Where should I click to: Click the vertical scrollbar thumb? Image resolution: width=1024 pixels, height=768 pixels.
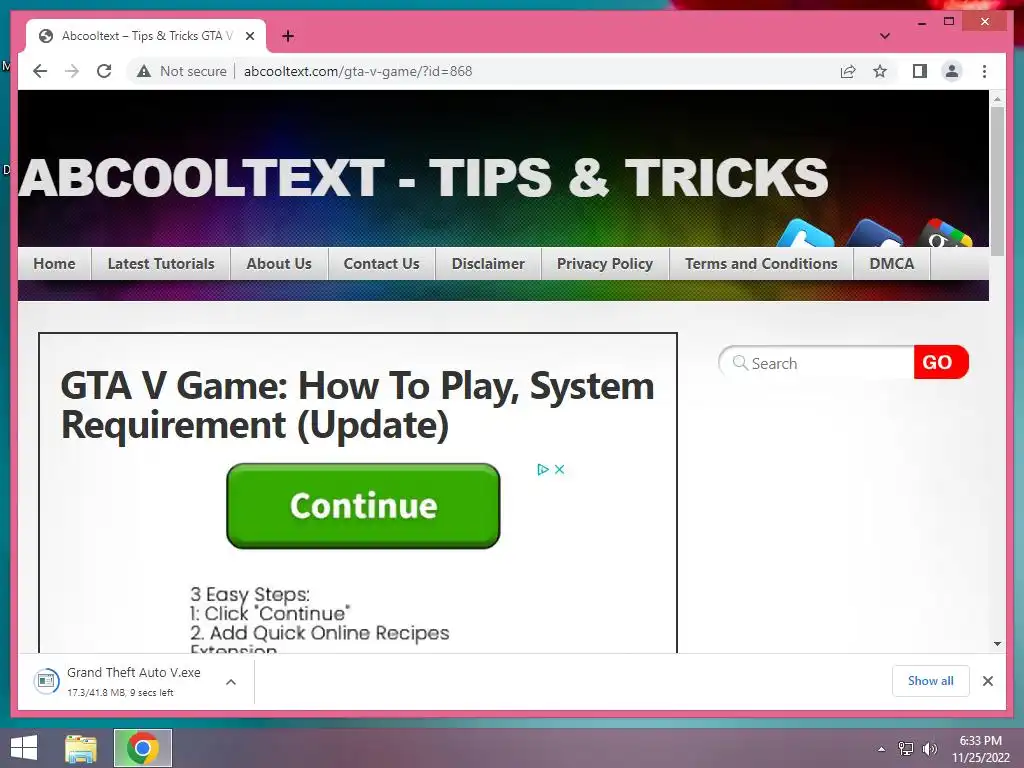pyautogui.click(x=997, y=181)
